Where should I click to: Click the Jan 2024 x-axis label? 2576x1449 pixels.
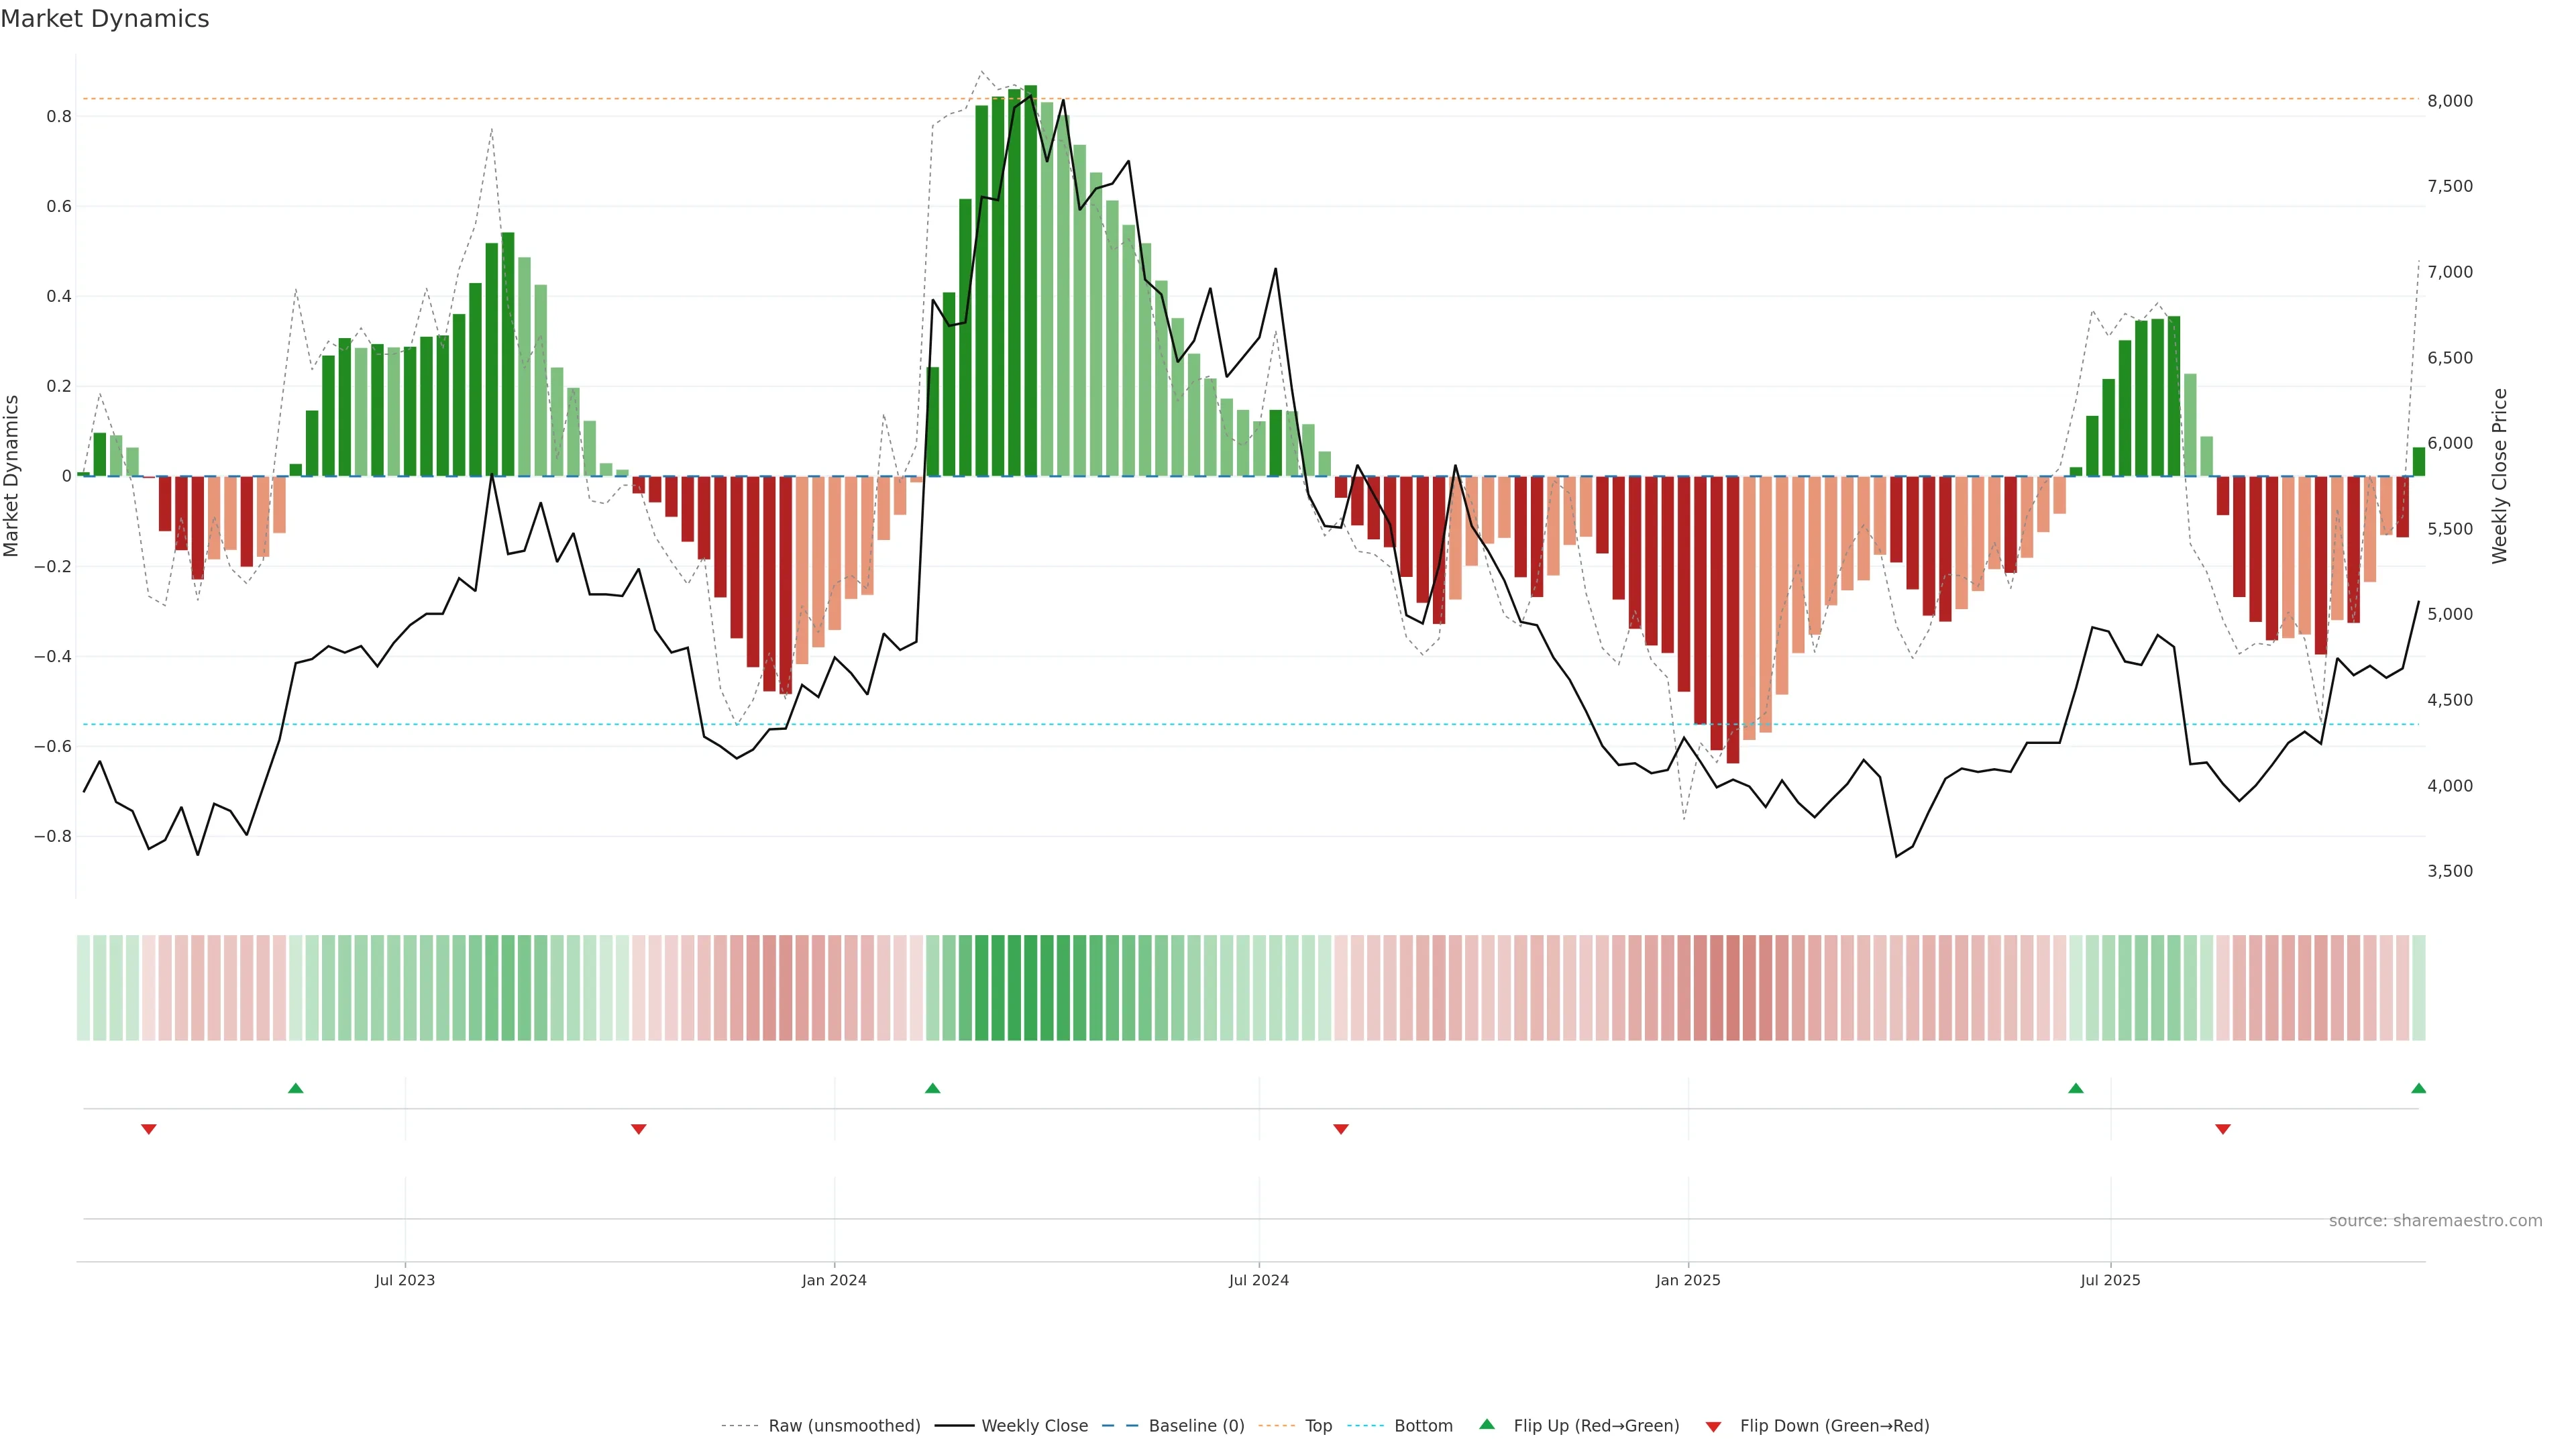834,1280
